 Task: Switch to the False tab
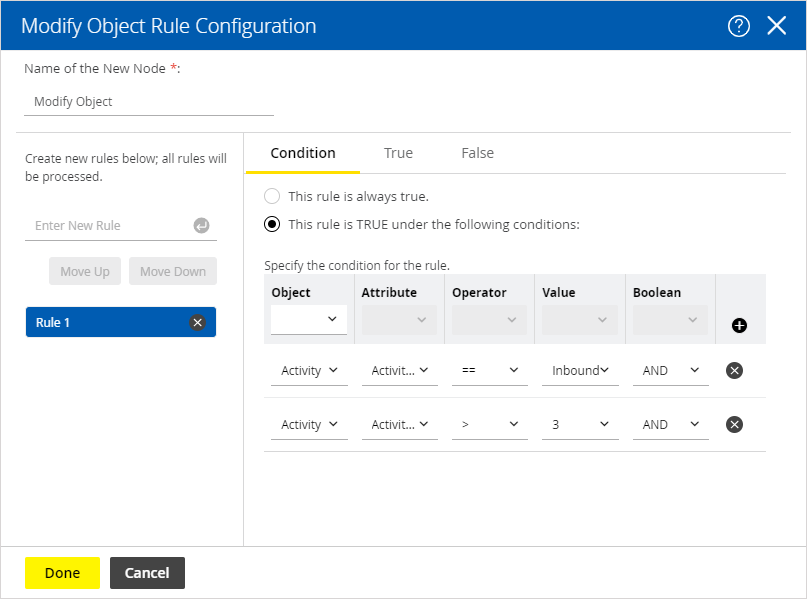[477, 153]
